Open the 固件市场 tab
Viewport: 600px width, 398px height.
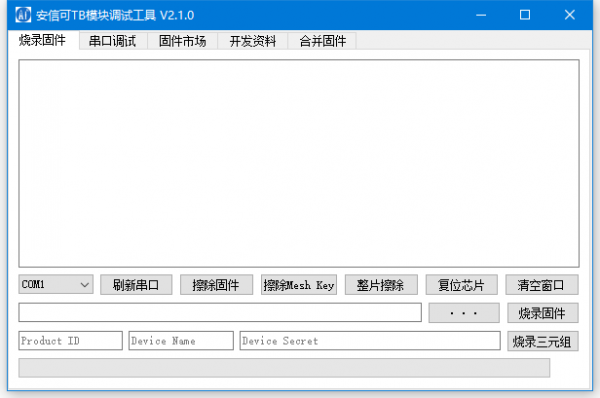[183, 41]
